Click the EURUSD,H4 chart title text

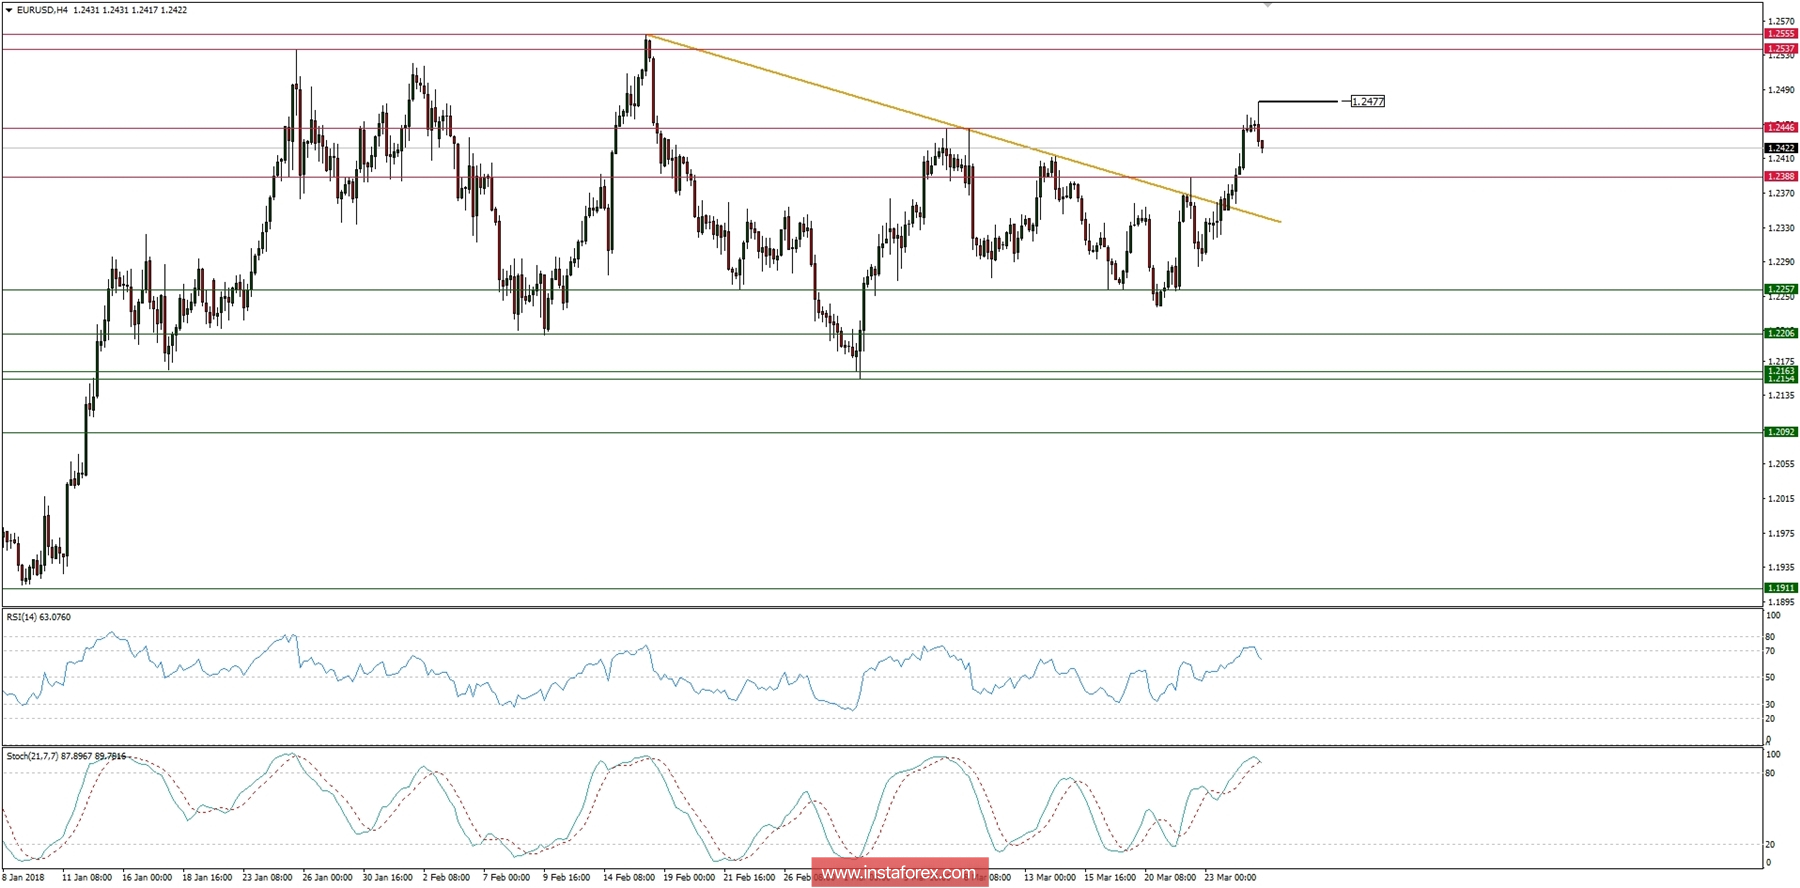[42, 10]
